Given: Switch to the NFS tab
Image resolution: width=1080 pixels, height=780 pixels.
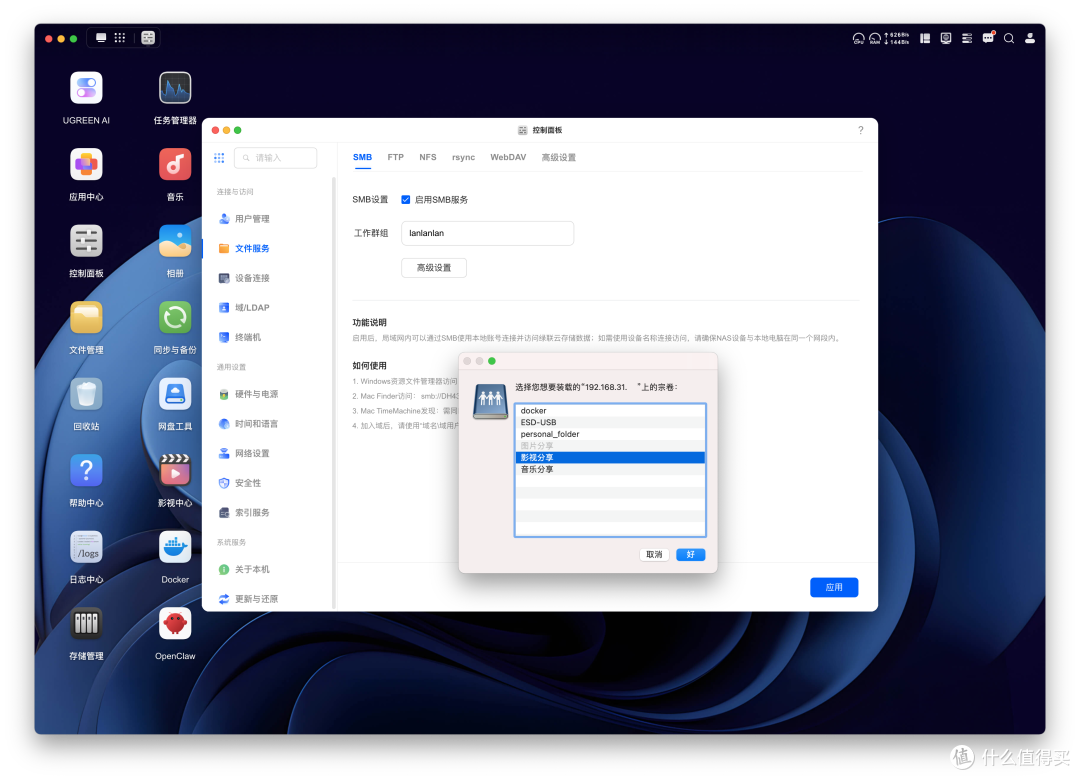Looking at the screenshot, I should pyautogui.click(x=428, y=157).
